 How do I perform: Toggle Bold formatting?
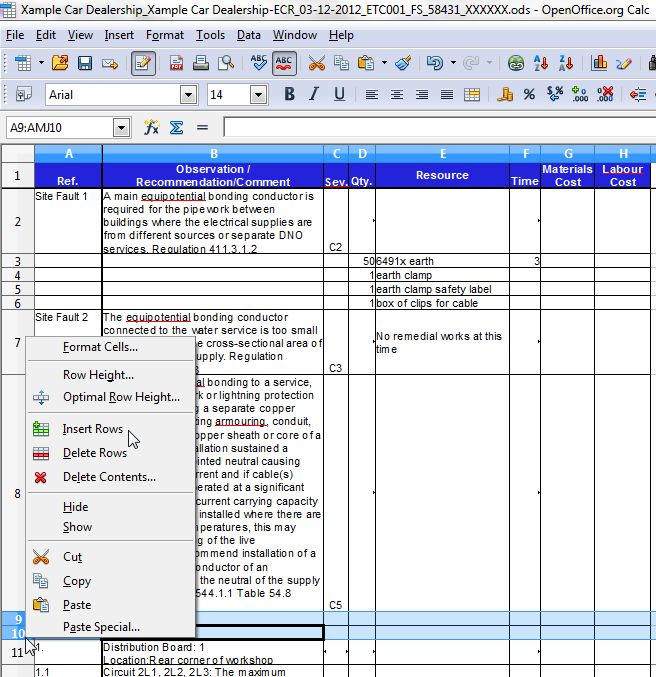[x=289, y=94]
